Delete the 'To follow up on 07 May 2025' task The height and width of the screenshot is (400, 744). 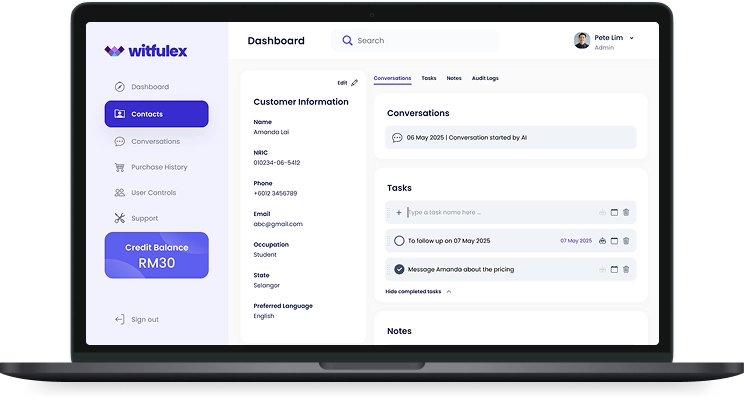click(627, 241)
